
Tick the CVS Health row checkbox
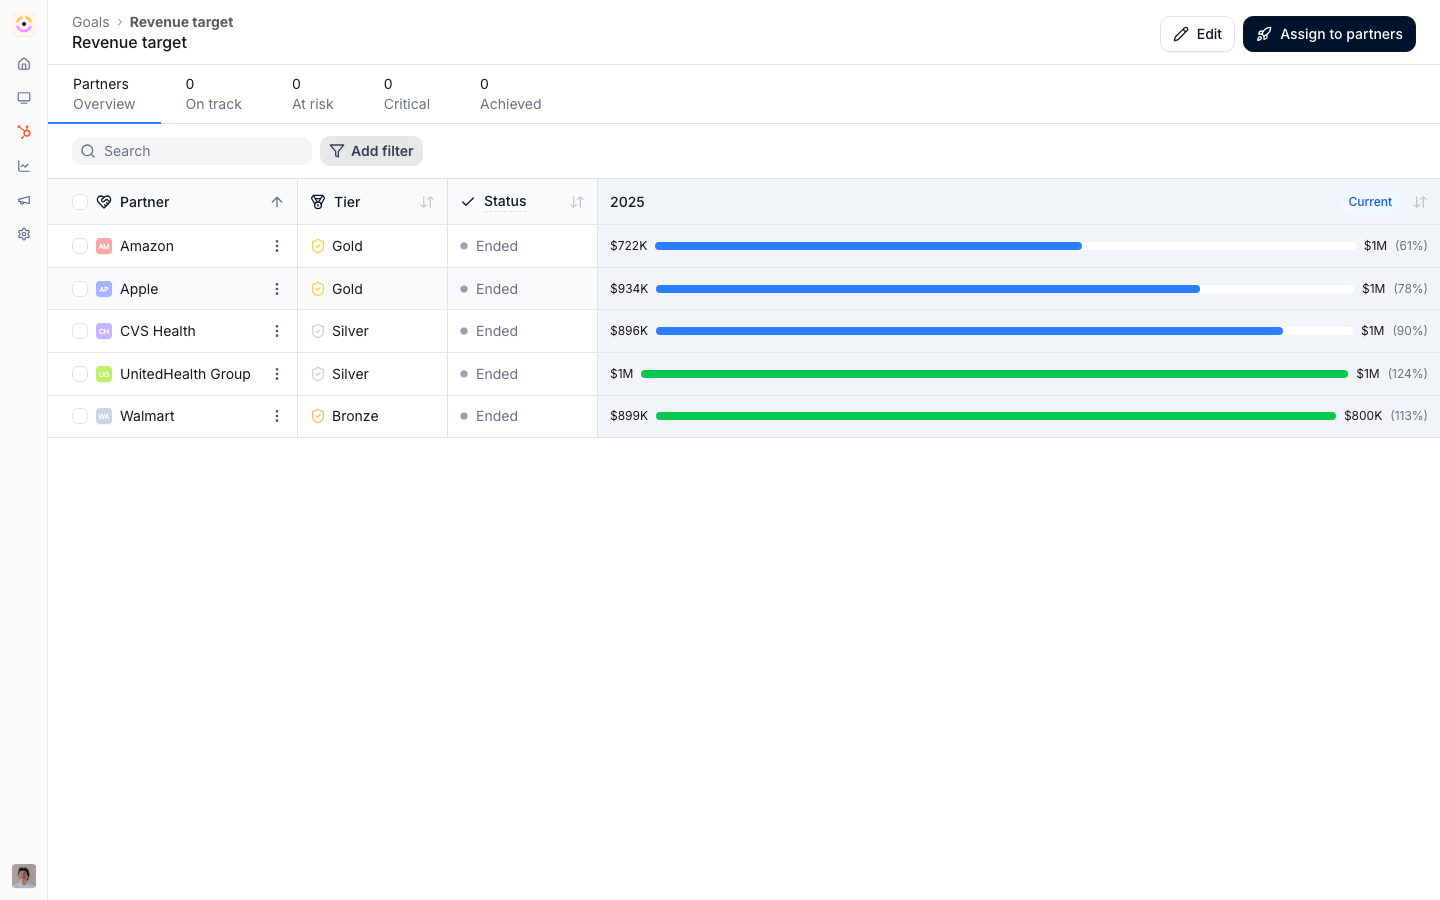(x=80, y=331)
